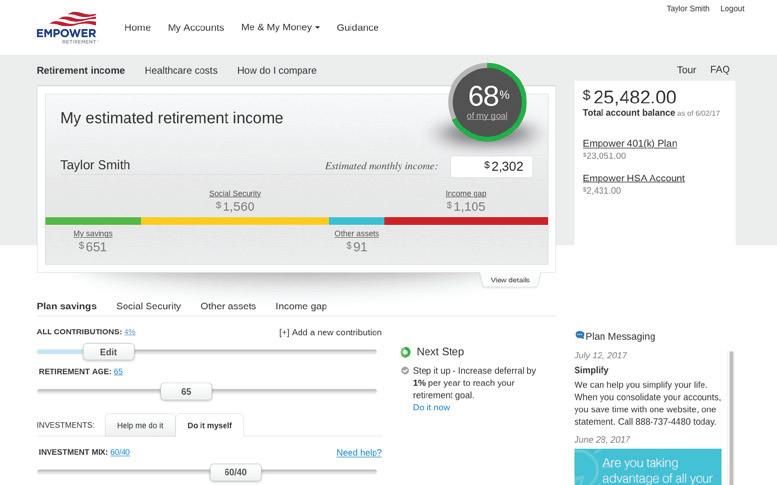Click the Plan Messaging chat icon
This screenshot has height=485, width=777.
click(x=579, y=336)
